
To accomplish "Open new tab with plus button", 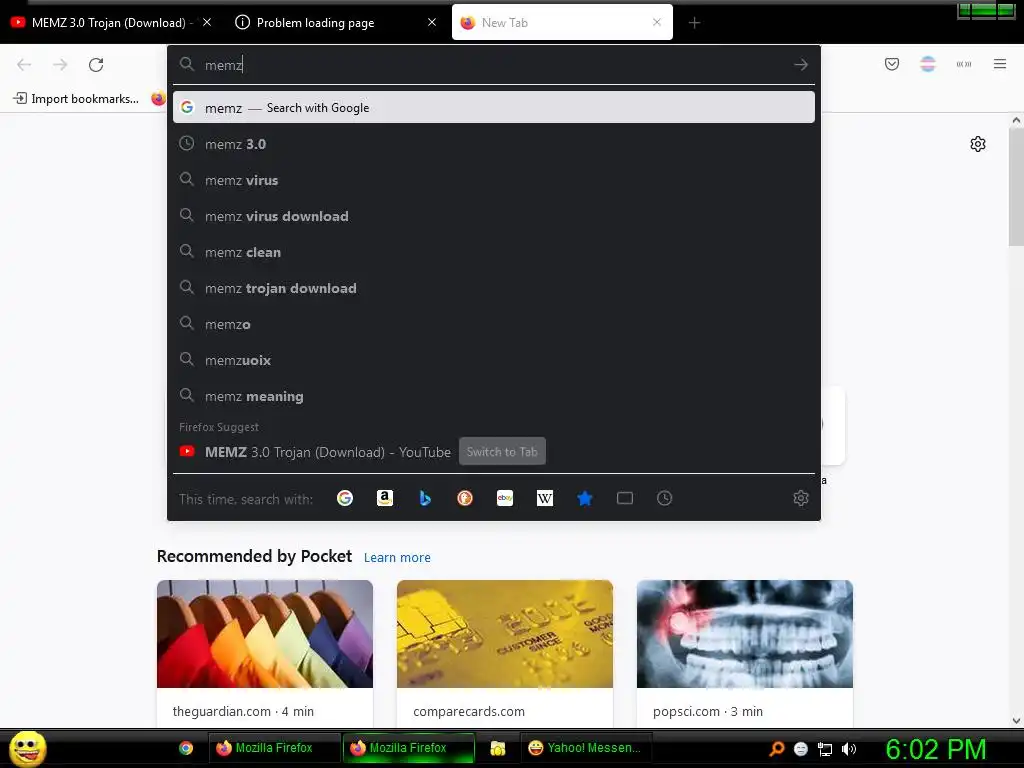I will click(x=694, y=23).
